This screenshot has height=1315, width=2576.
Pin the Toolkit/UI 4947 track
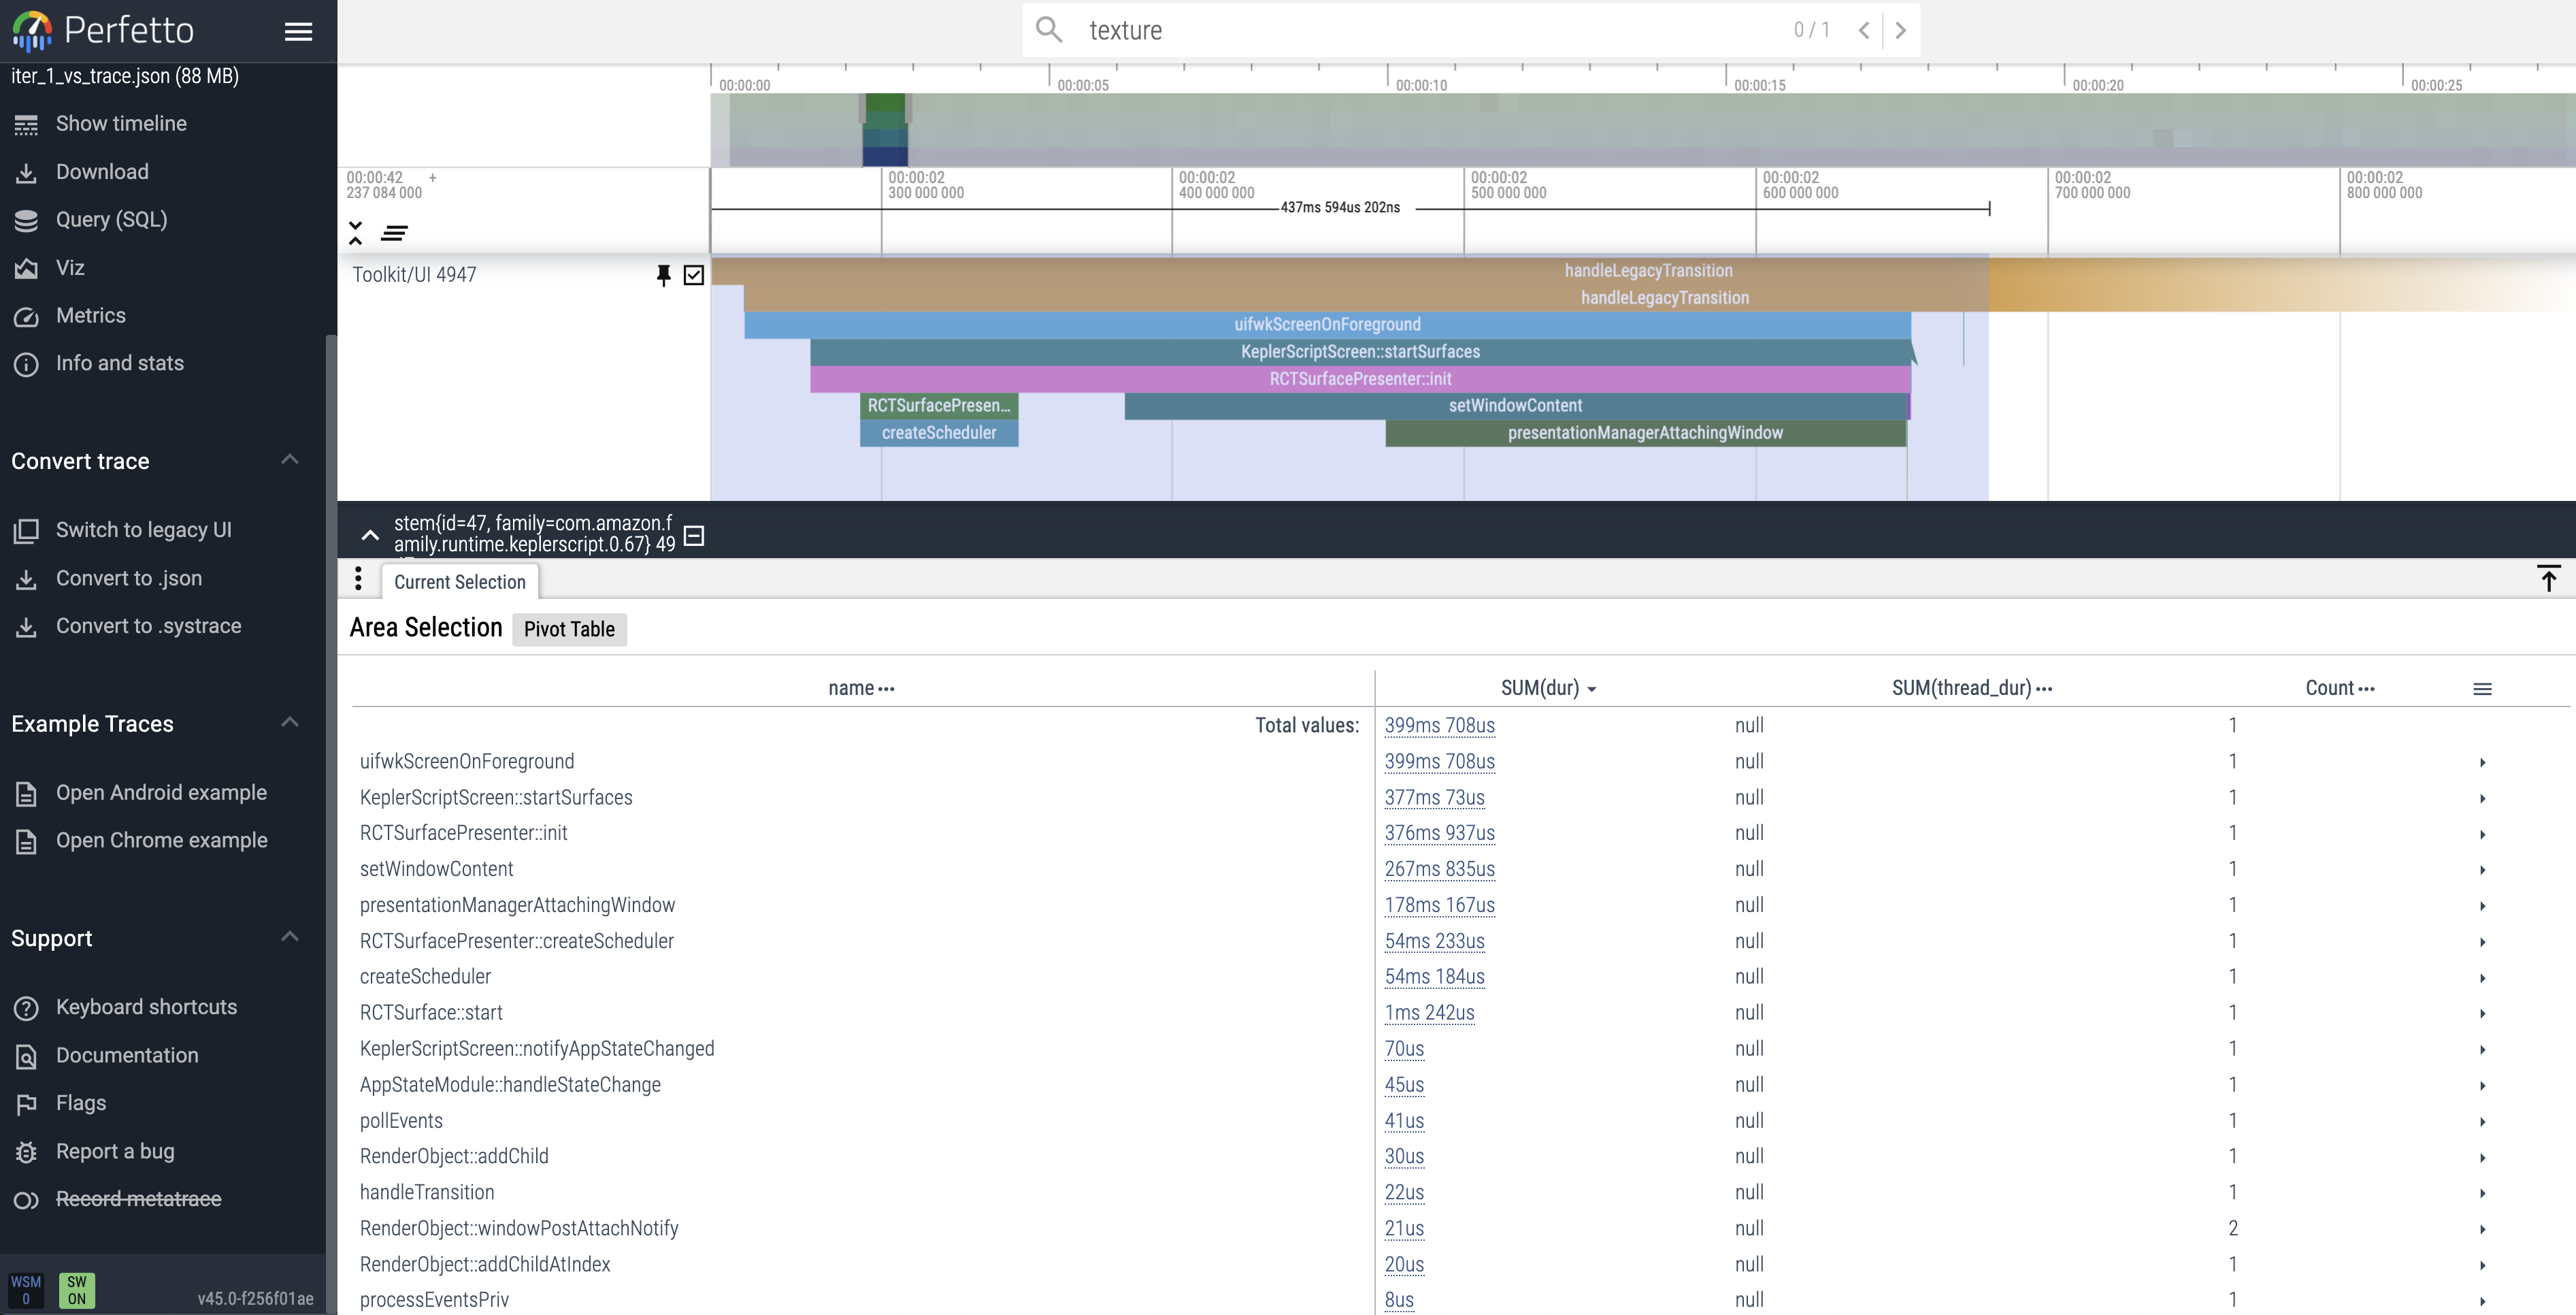664,276
